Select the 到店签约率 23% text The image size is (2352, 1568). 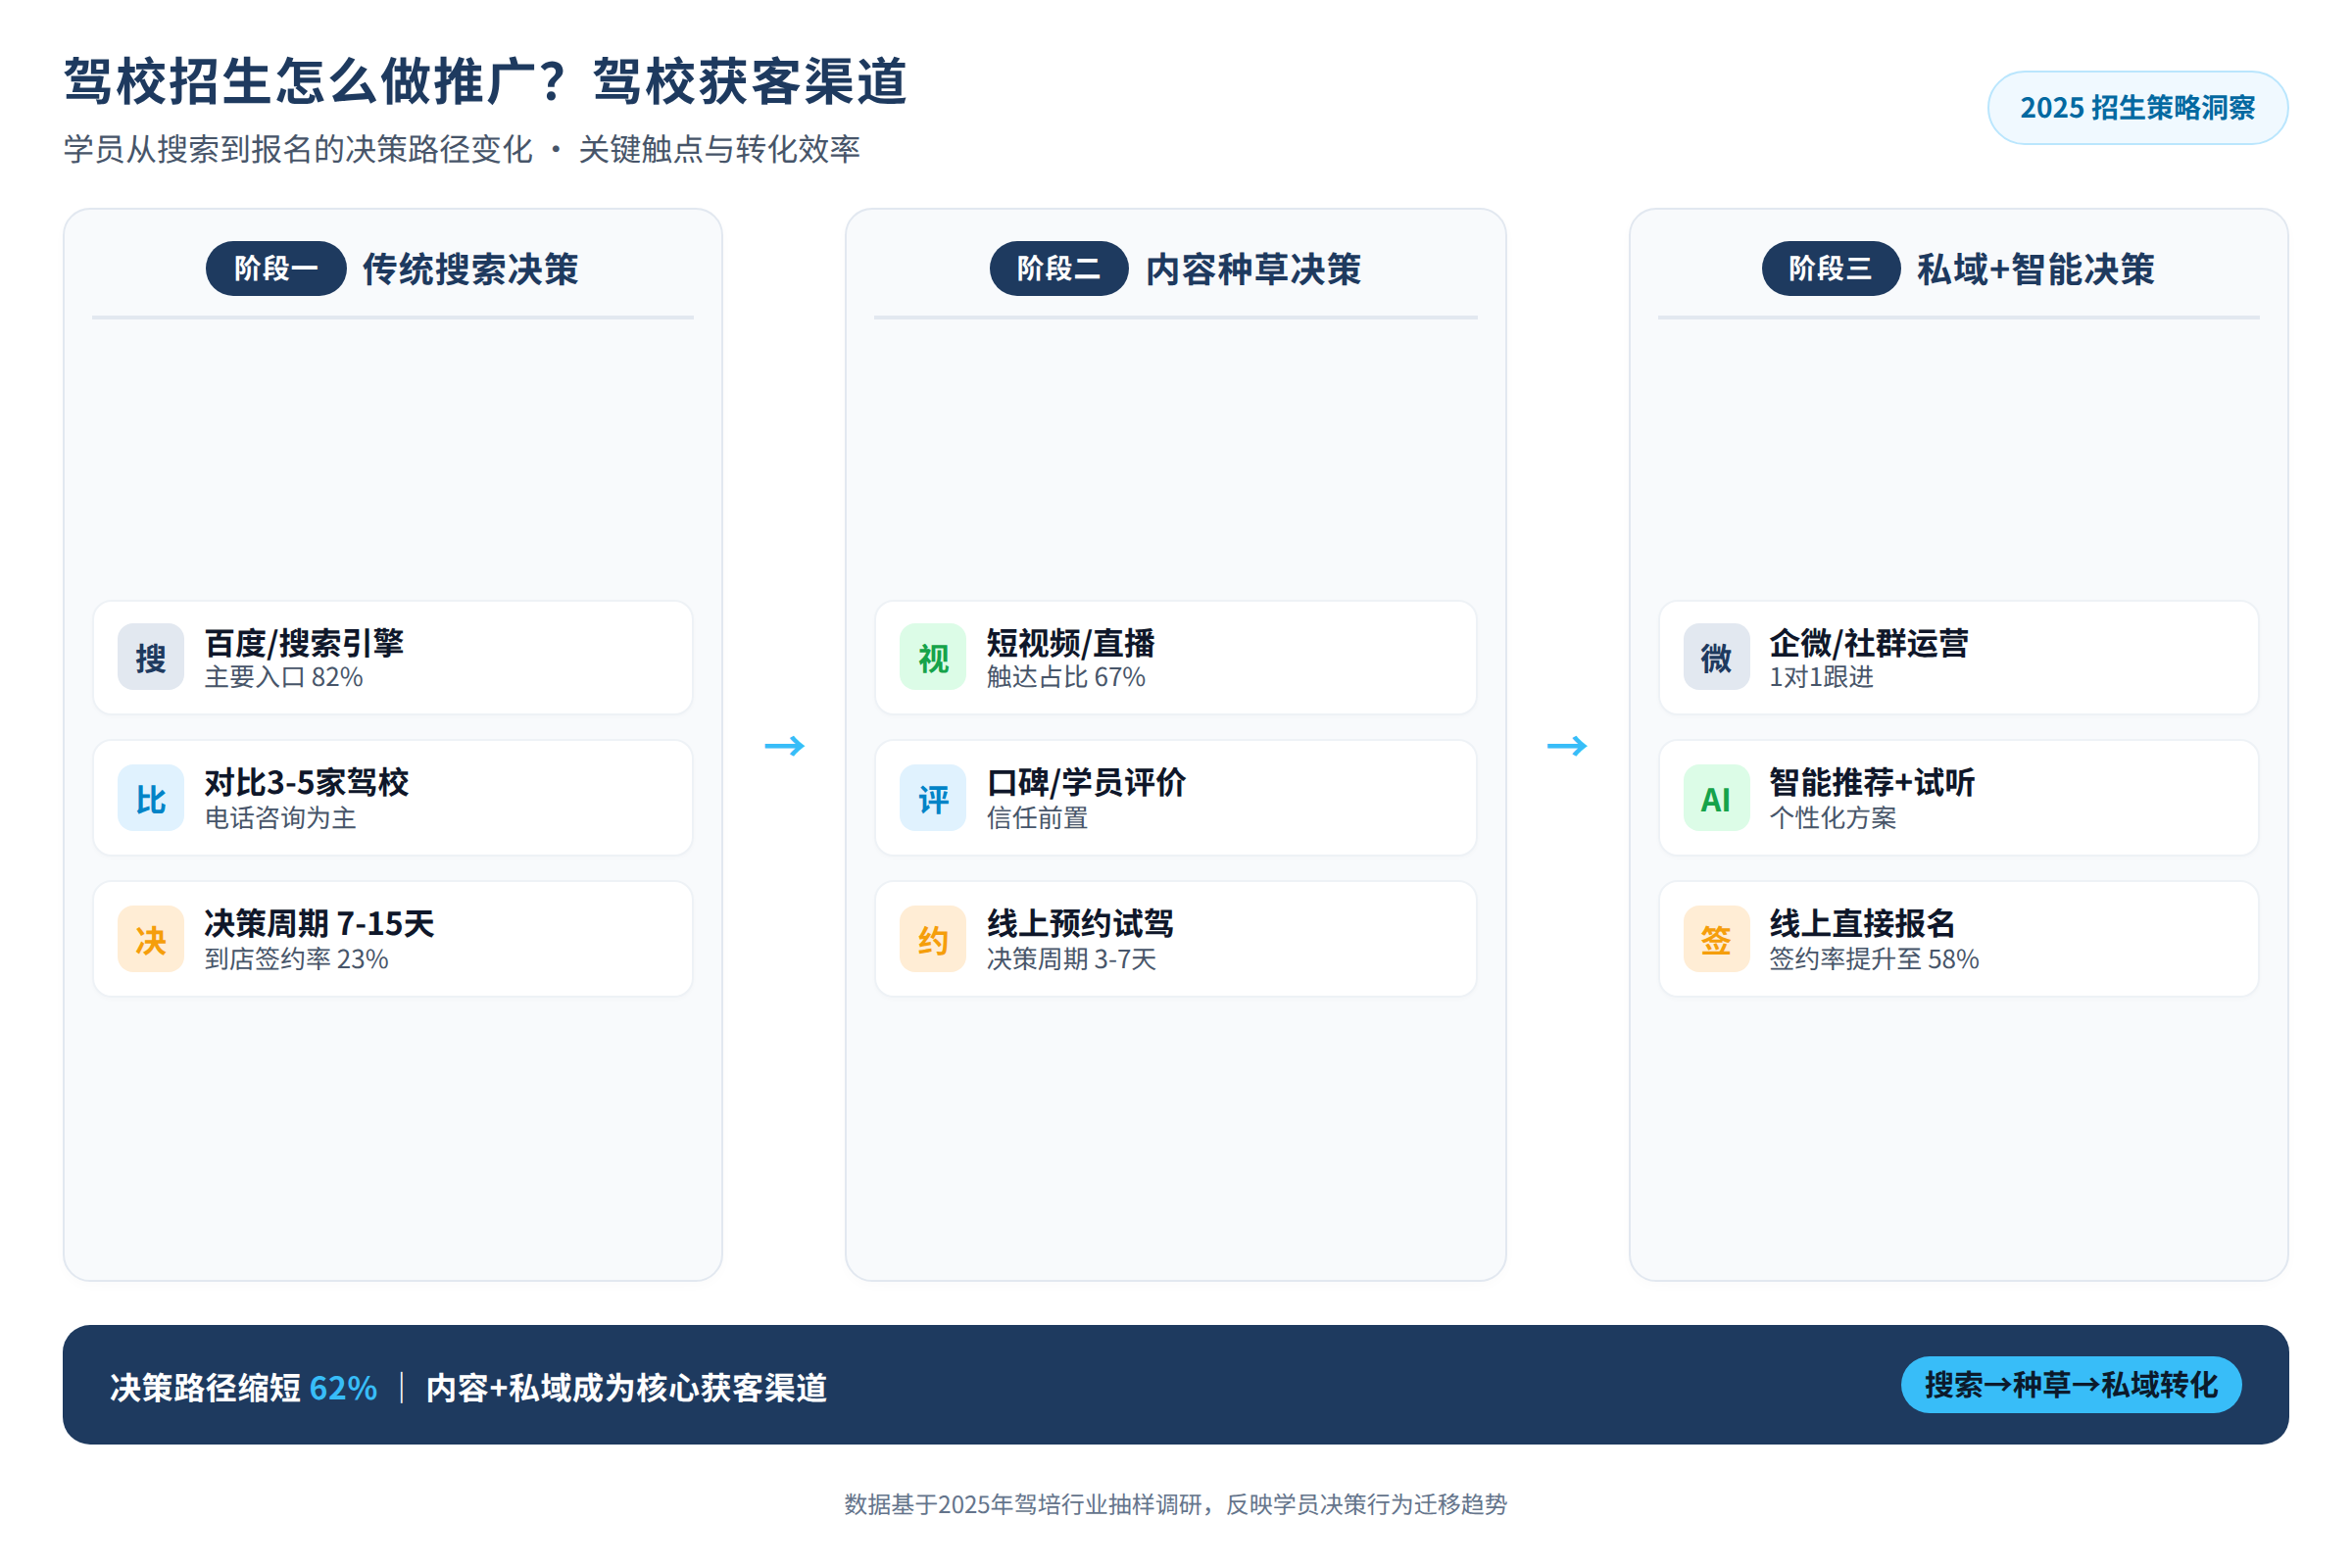click(297, 960)
